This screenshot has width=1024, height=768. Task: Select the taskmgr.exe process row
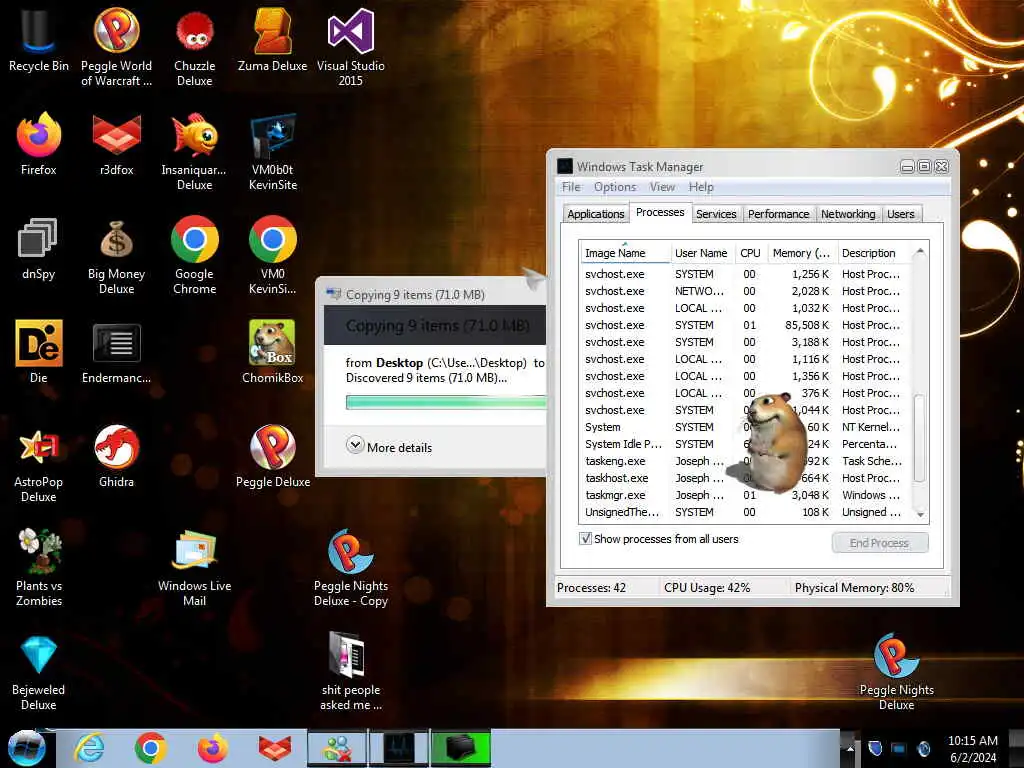(744, 495)
